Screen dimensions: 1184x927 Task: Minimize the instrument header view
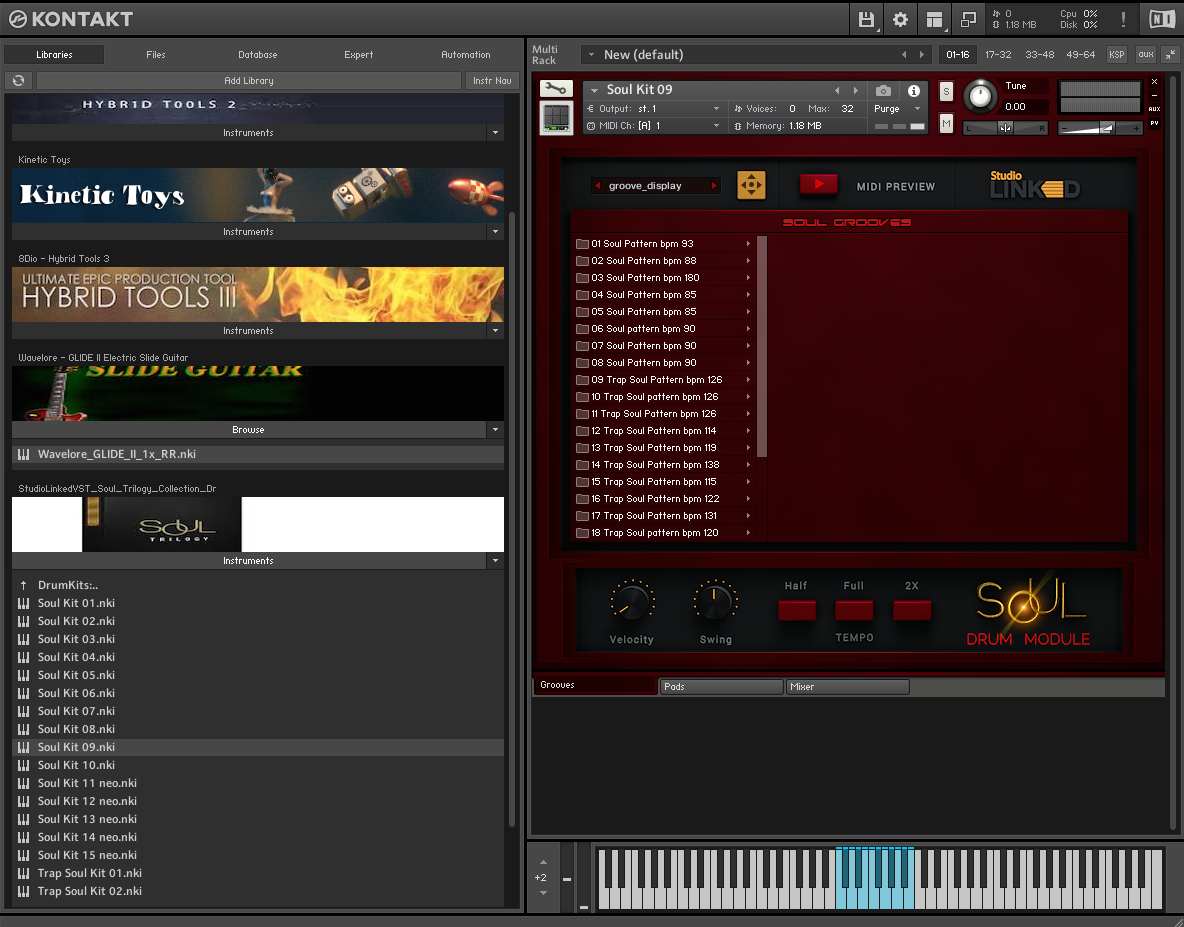(x=1155, y=95)
